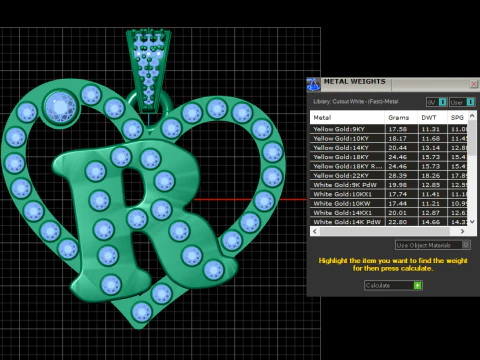Click the 18.26 DWT cell
The height and width of the screenshot is (360, 480).
pyautogui.click(x=432, y=176)
